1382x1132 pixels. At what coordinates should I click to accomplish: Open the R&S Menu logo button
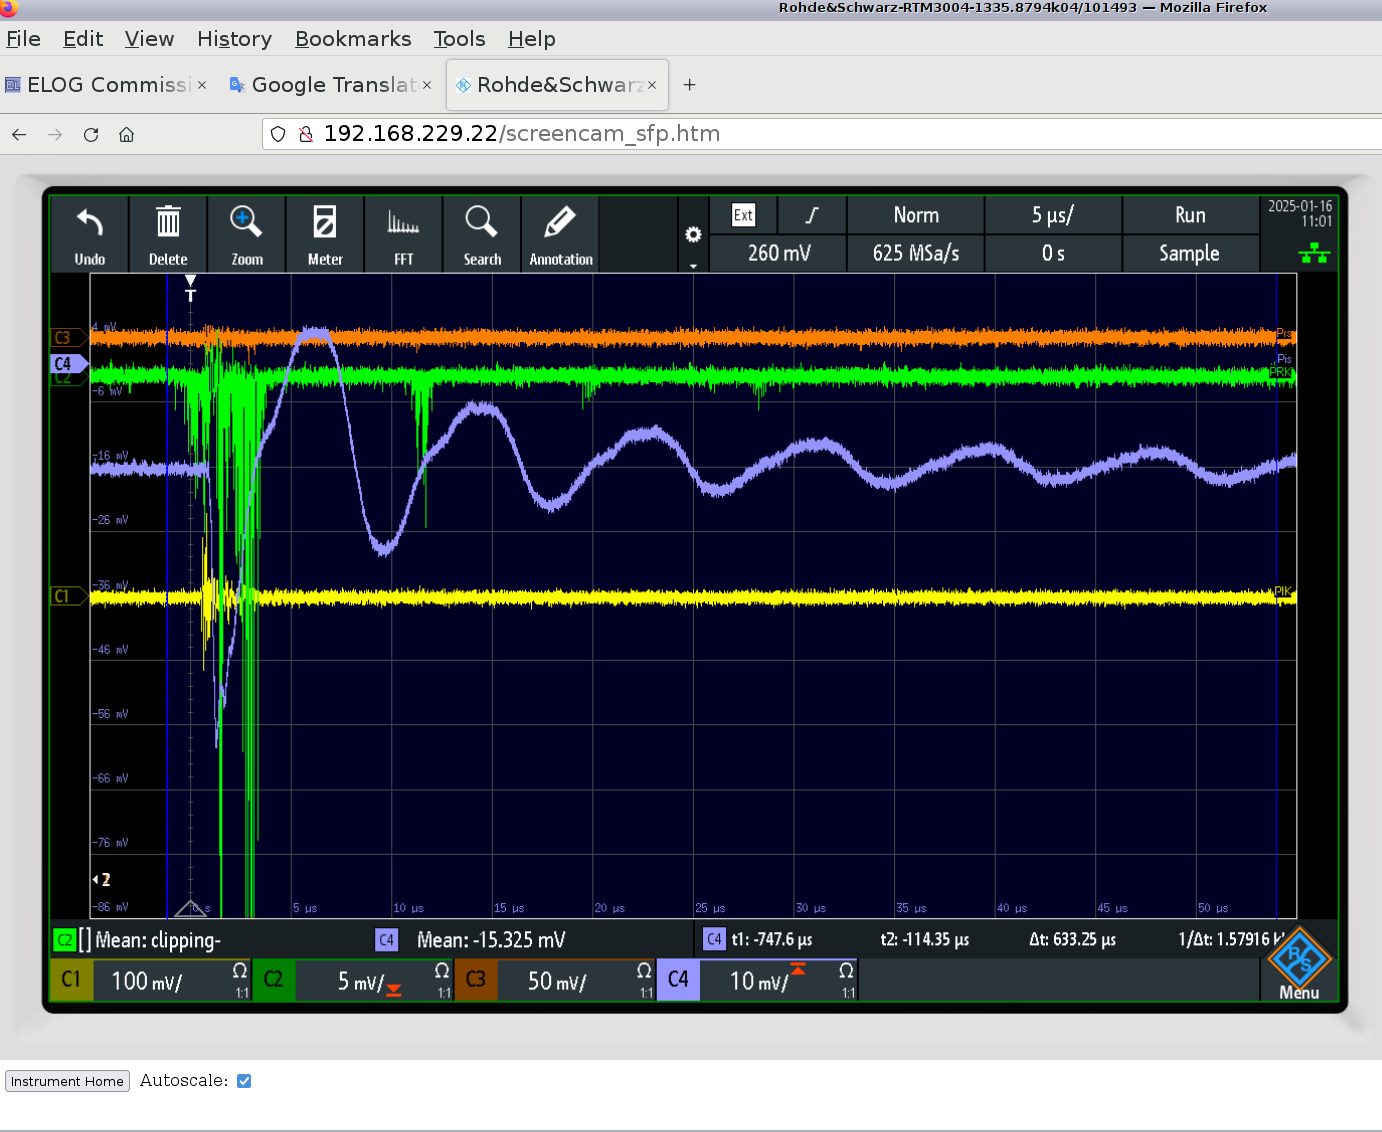point(1299,963)
